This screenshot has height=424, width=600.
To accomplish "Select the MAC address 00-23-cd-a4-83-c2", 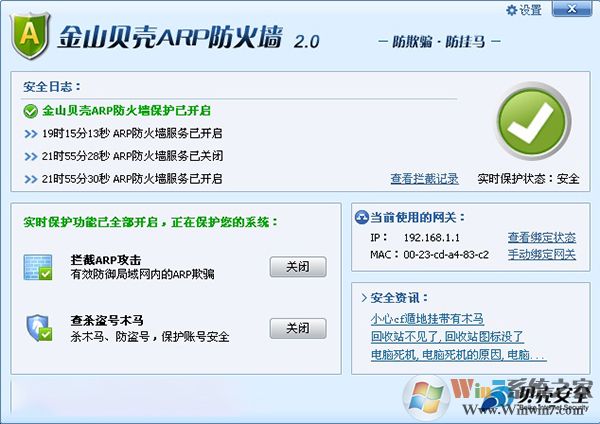I will tap(446, 254).
